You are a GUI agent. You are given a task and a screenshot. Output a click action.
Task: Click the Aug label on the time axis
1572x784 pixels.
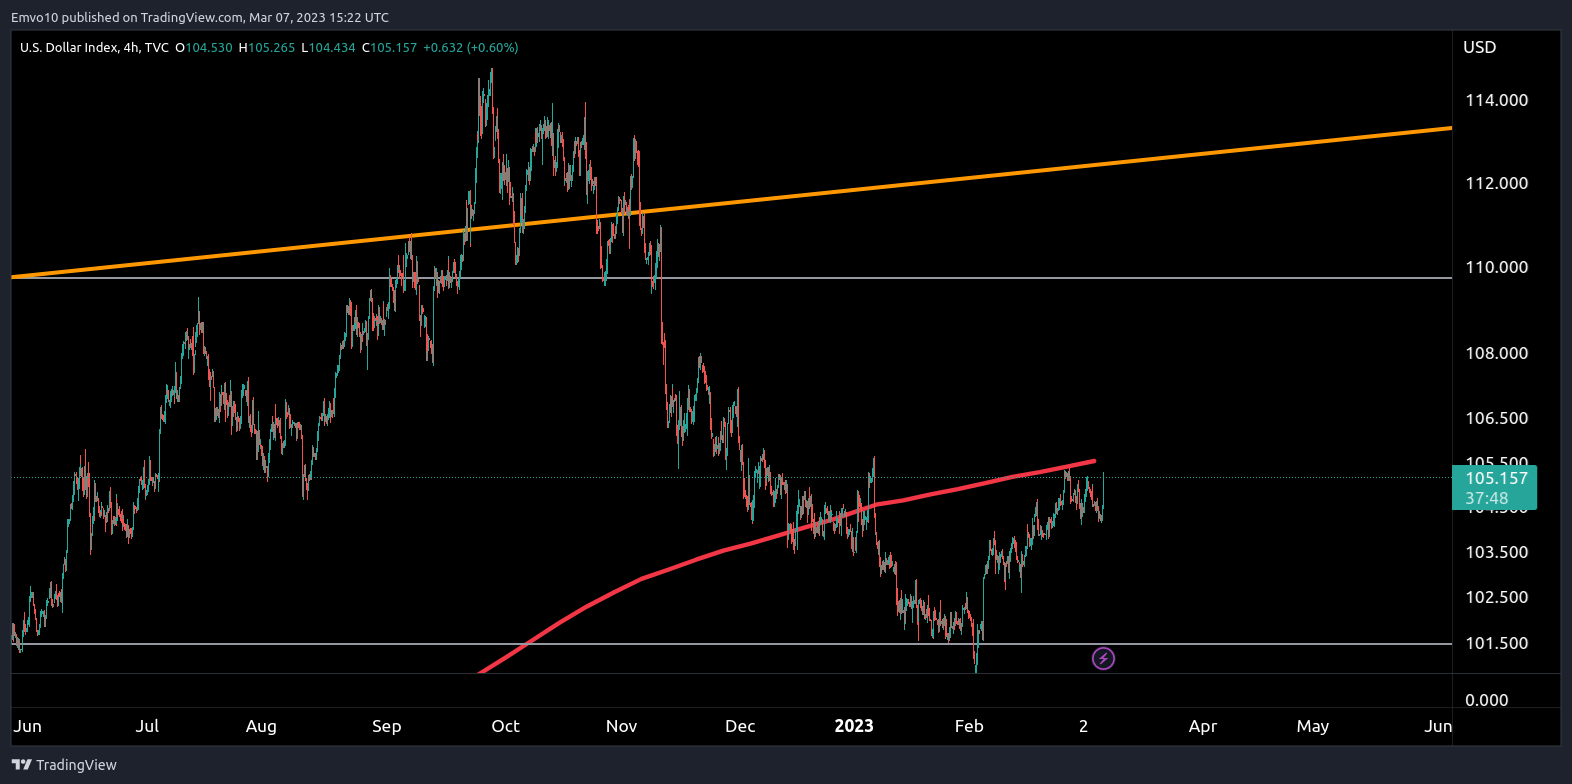tap(261, 726)
